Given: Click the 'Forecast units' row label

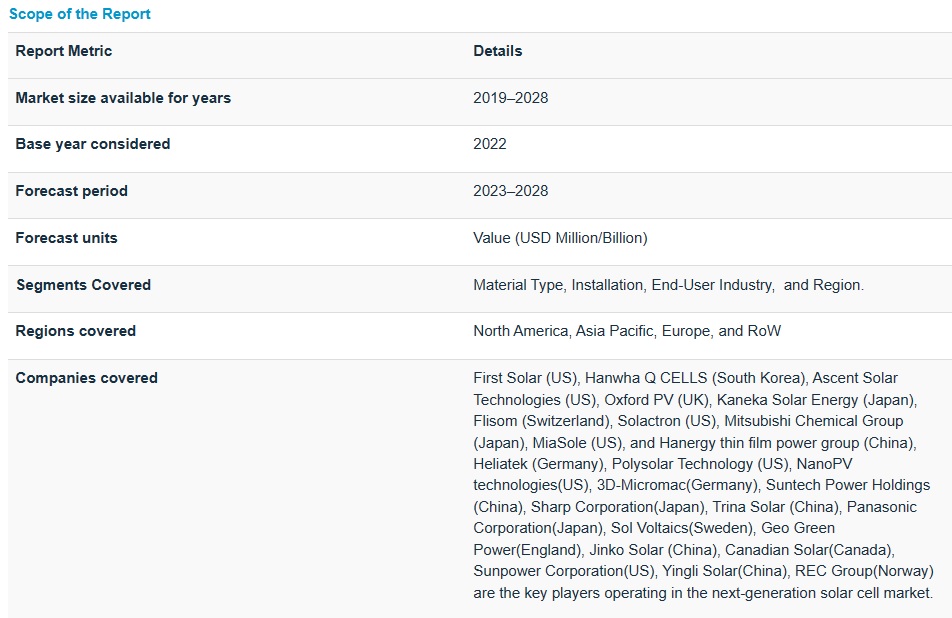Looking at the screenshot, I should [66, 238].
